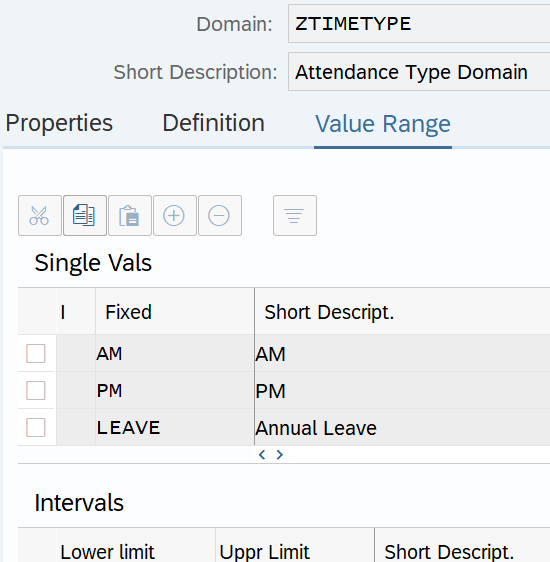Screen dimensions: 550x562
Task: Delete a row with the minus icon
Action: tap(220, 215)
